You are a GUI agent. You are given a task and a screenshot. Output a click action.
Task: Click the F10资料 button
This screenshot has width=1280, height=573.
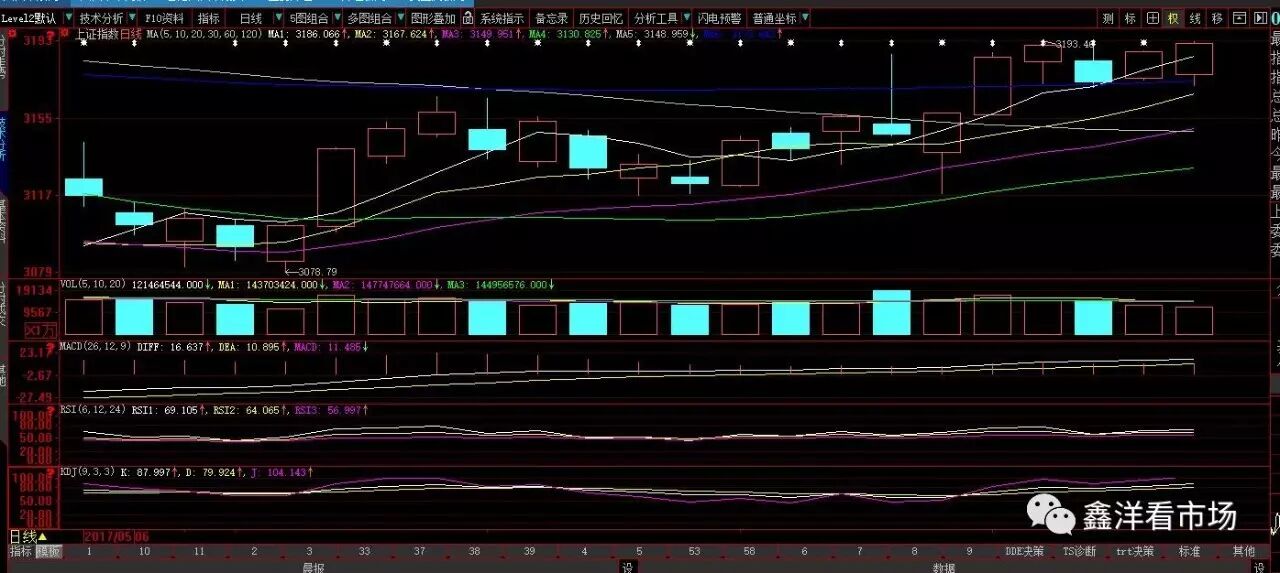164,18
